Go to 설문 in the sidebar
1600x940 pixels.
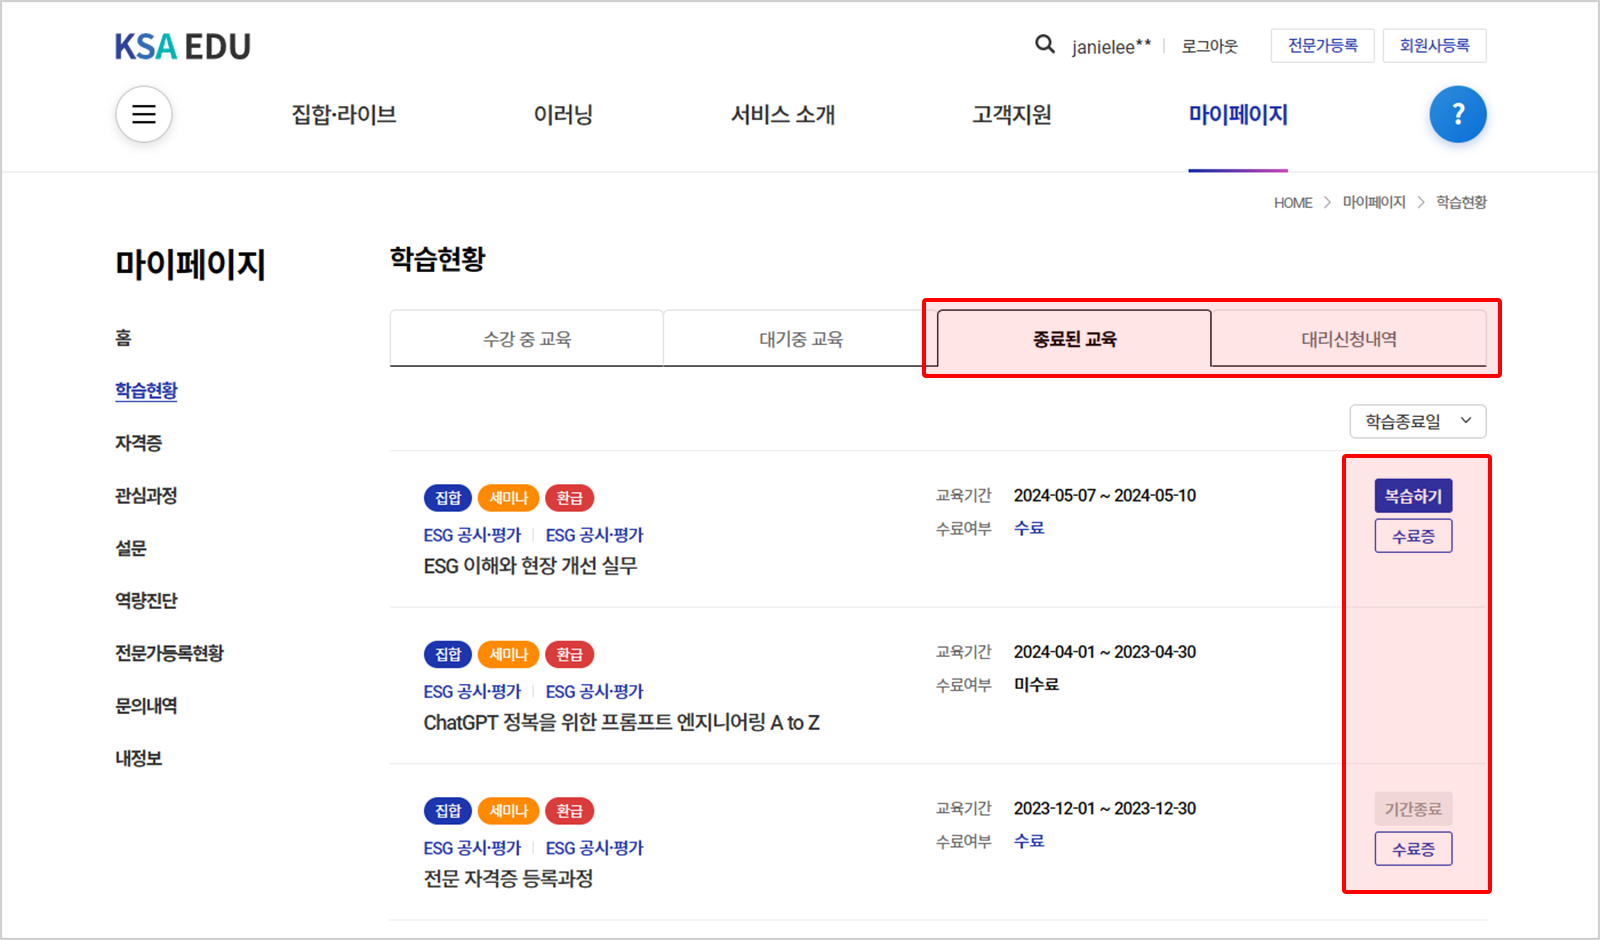click(x=131, y=548)
